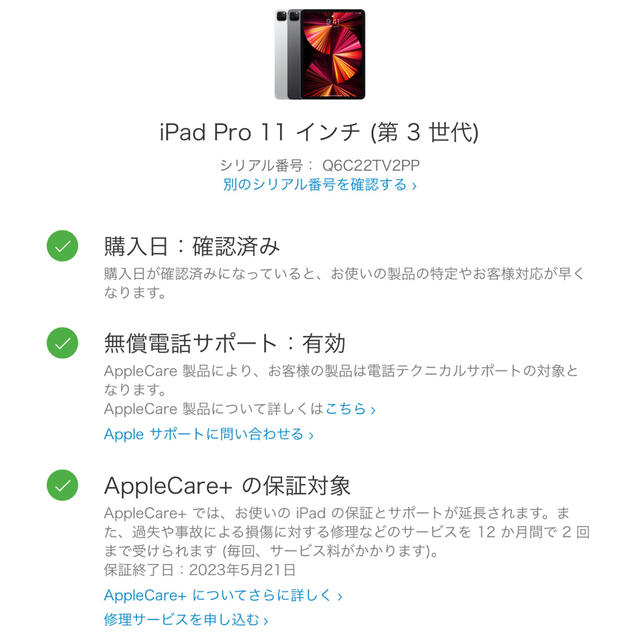Viewport: 640px width, 640px height.
Task: Click the iPad Pro 11 インチ title
Action: (319, 132)
